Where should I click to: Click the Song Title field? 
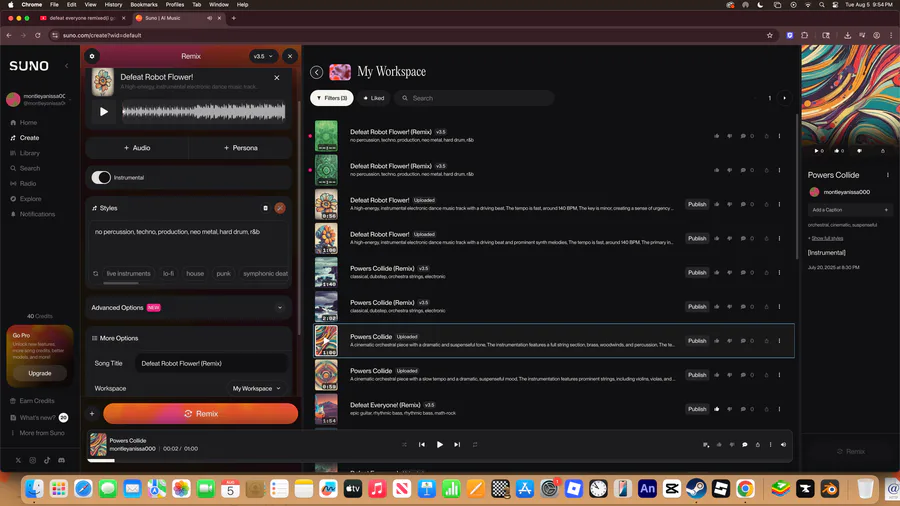211,364
